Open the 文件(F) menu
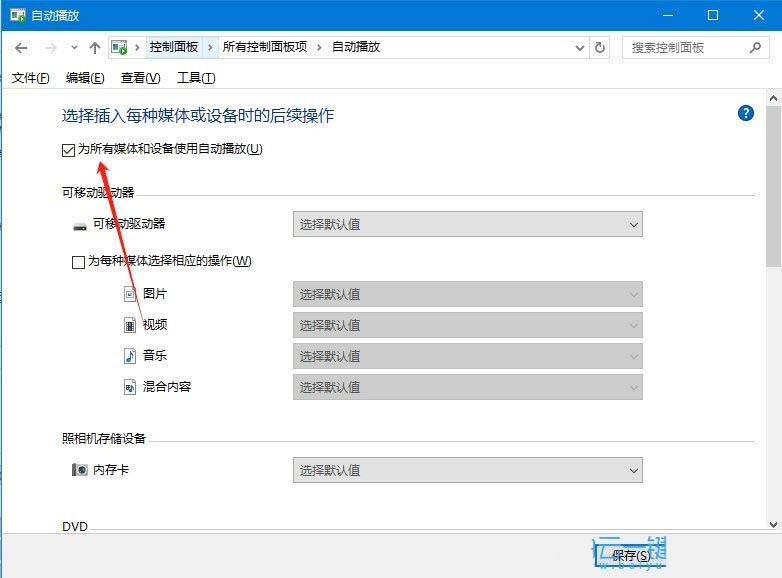Image resolution: width=782 pixels, height=578 pixels. click(31, 78)
